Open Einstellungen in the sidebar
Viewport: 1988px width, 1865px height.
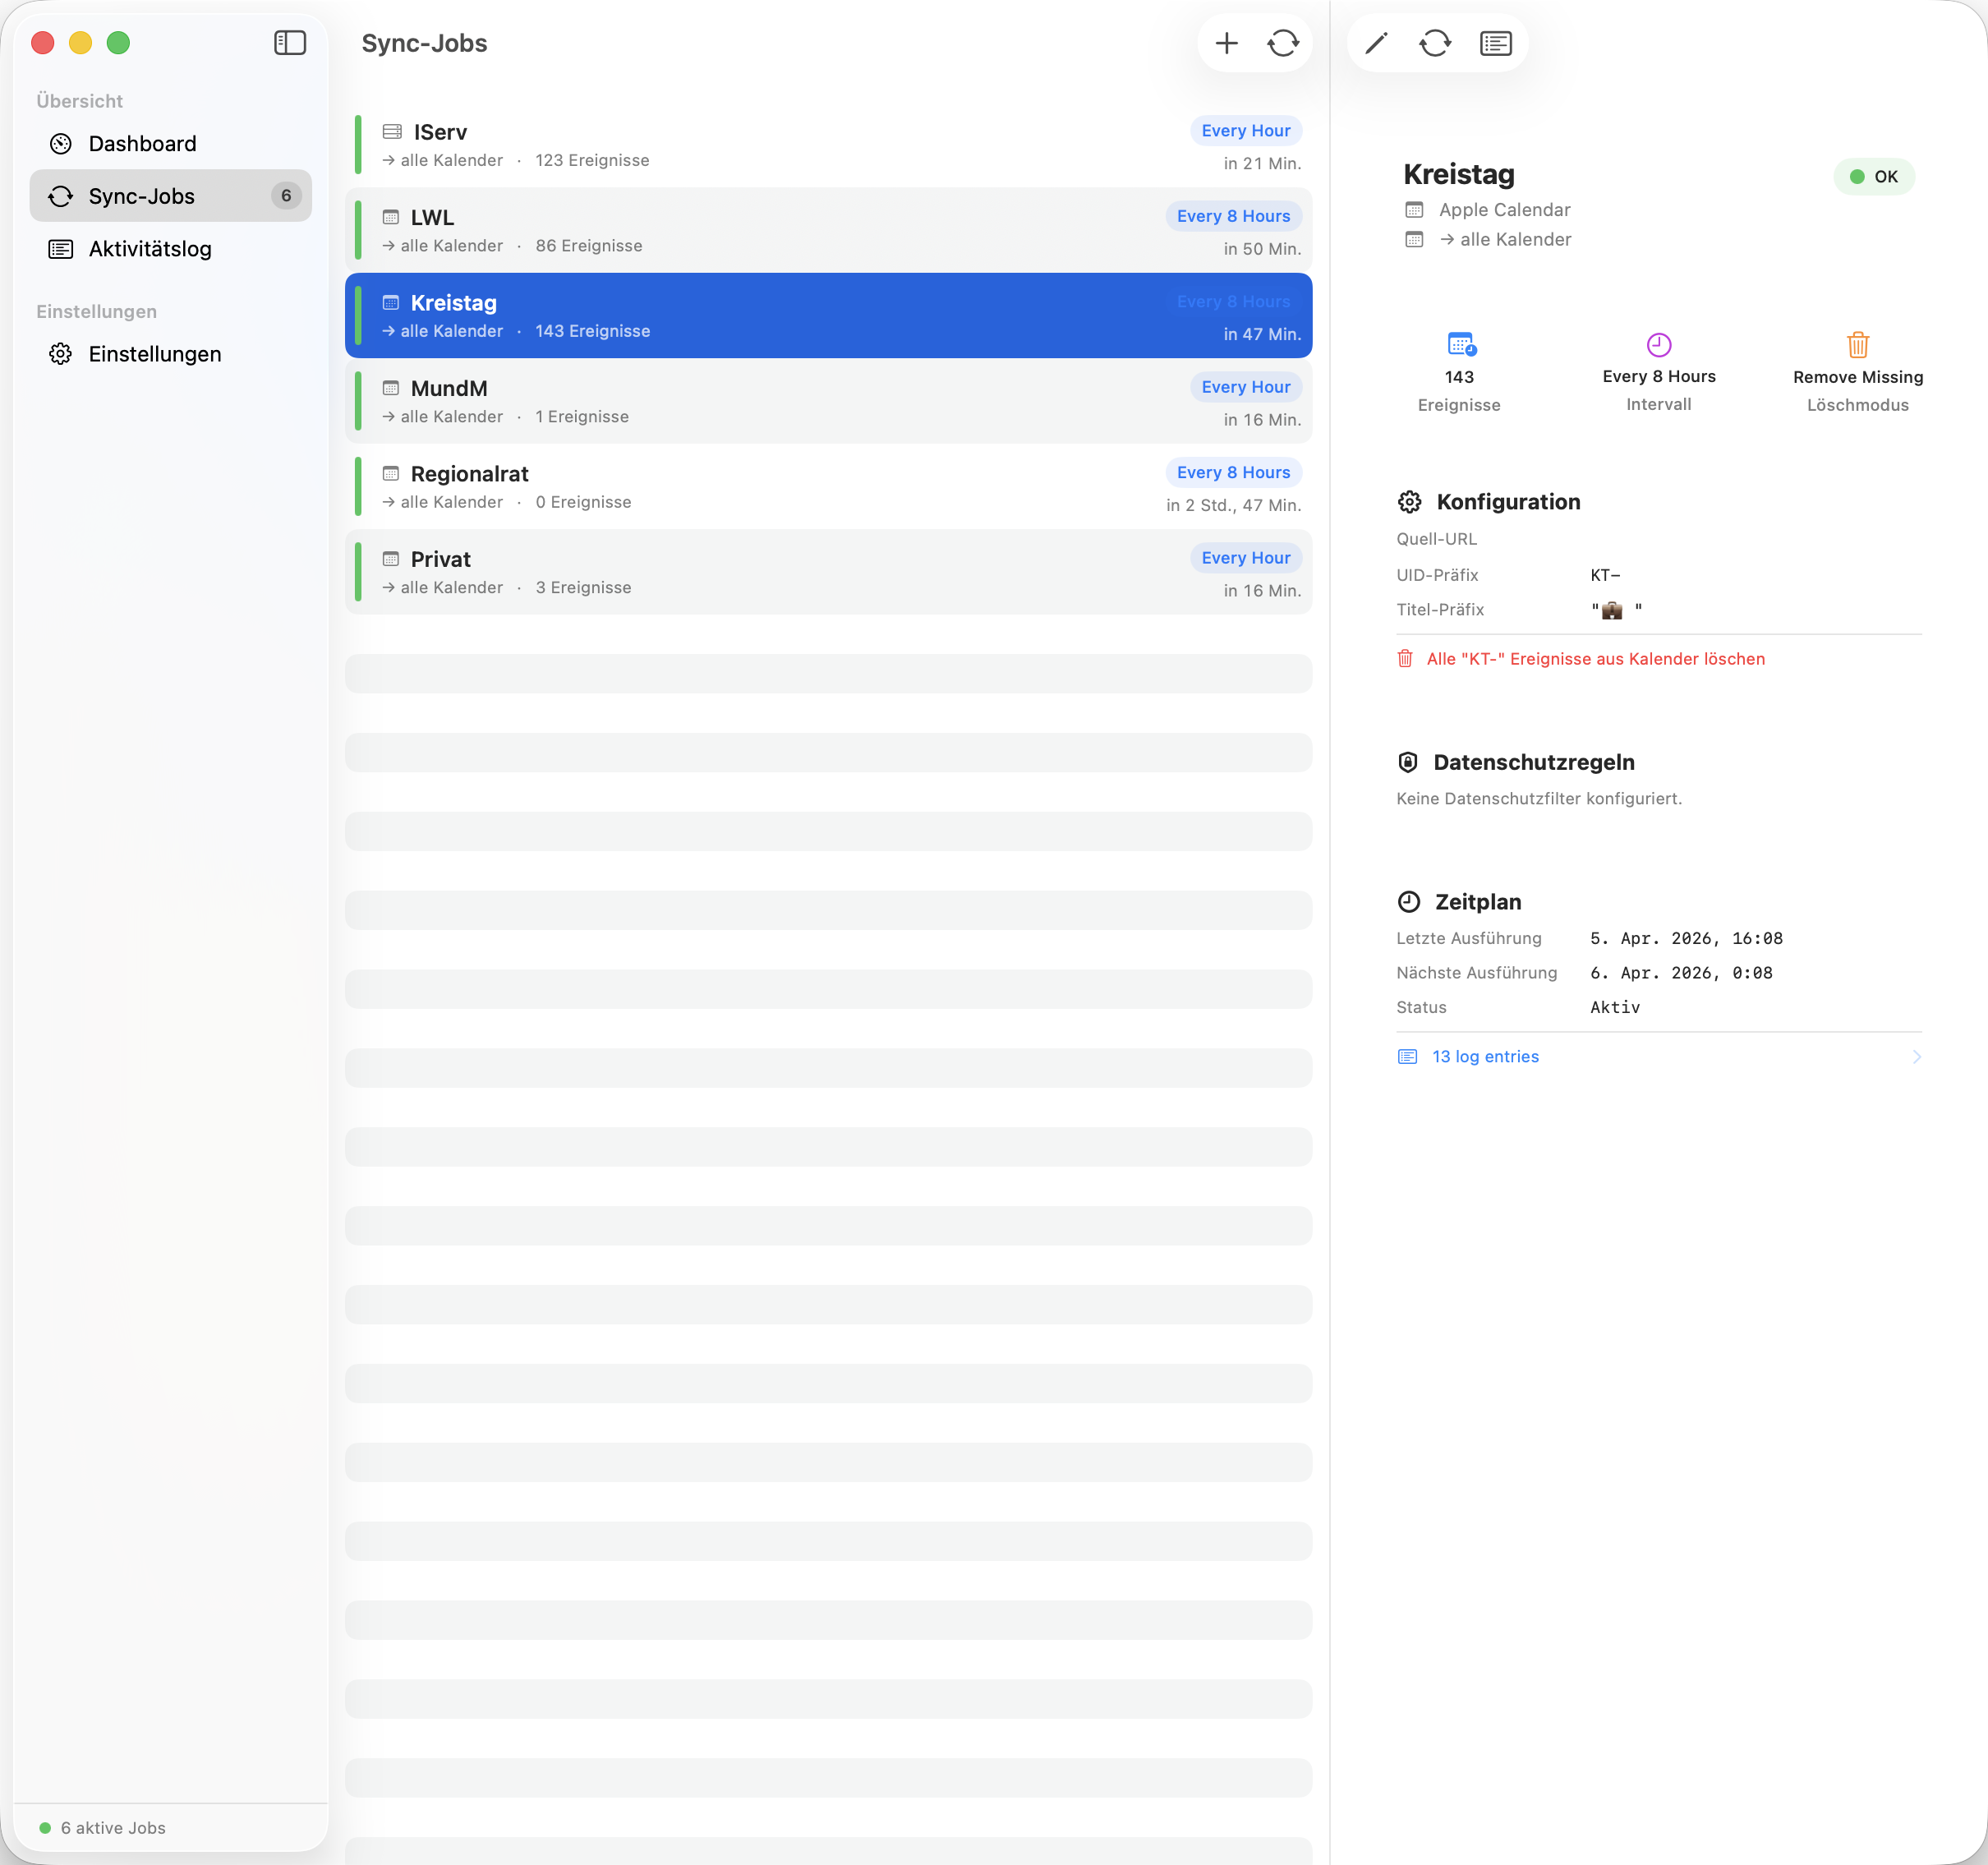pyautogui.click(x=155, y=354)
